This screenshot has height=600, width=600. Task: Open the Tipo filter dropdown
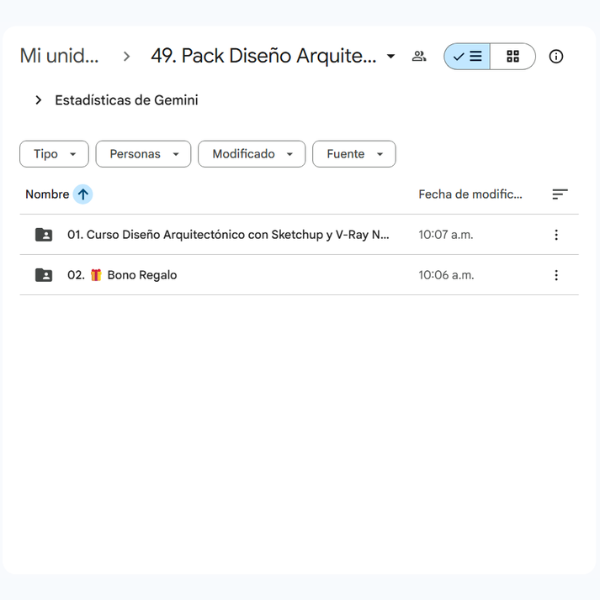54,154
